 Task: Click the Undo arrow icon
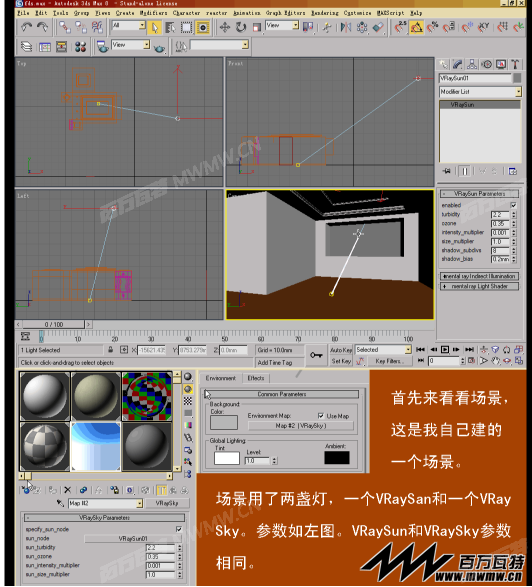click(26, 27)
